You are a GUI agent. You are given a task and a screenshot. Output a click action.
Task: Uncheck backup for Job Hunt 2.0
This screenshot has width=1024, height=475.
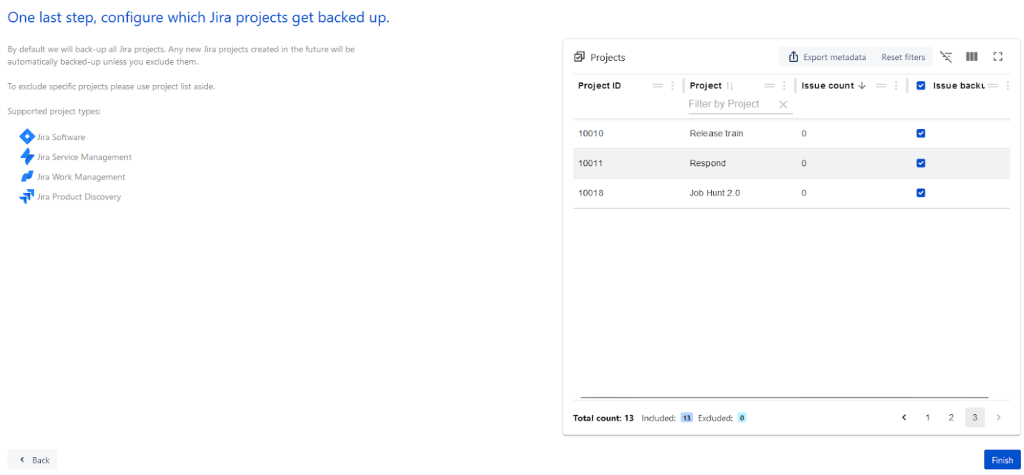point(921,193)
